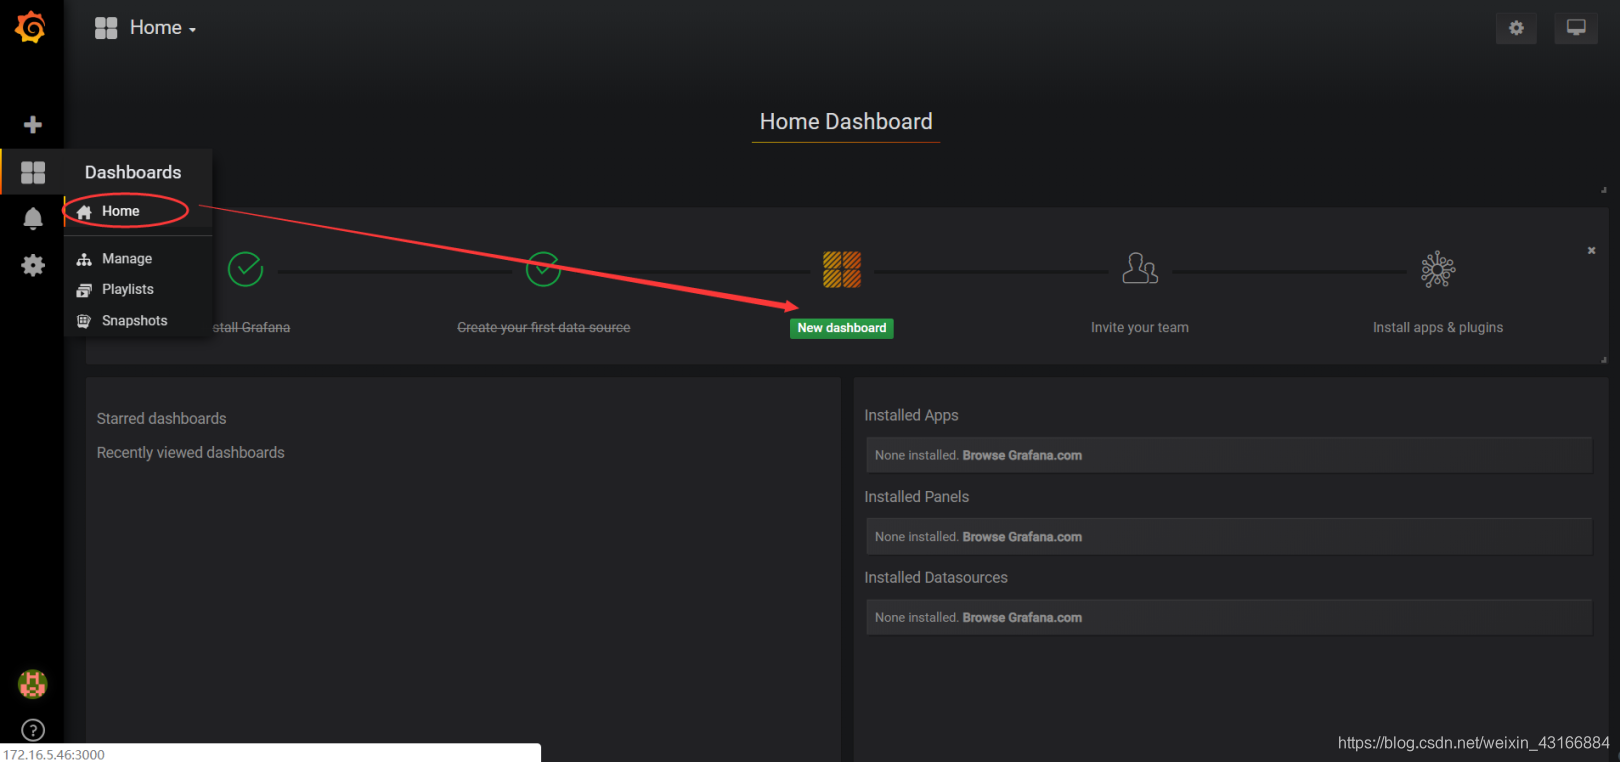This screenshot has height=762, width=1620.
Task: Open the Alerting bell icon
Action: click(x=33, y=218)
